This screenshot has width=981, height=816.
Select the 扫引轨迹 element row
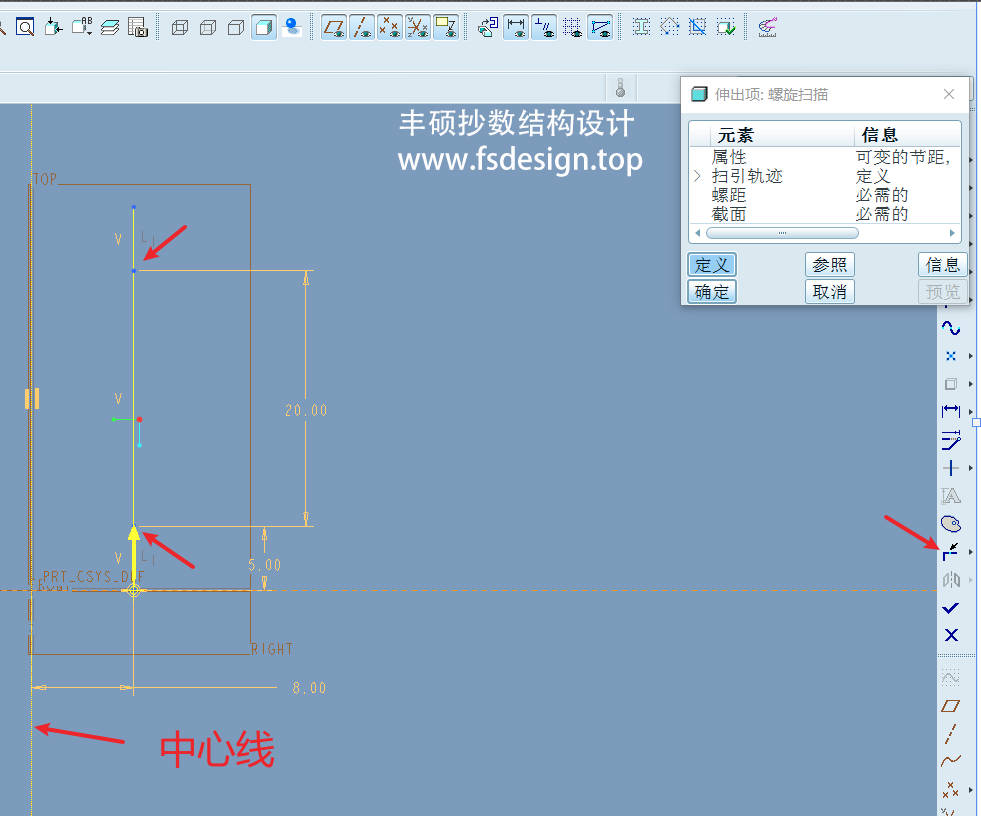pos(747,176)
